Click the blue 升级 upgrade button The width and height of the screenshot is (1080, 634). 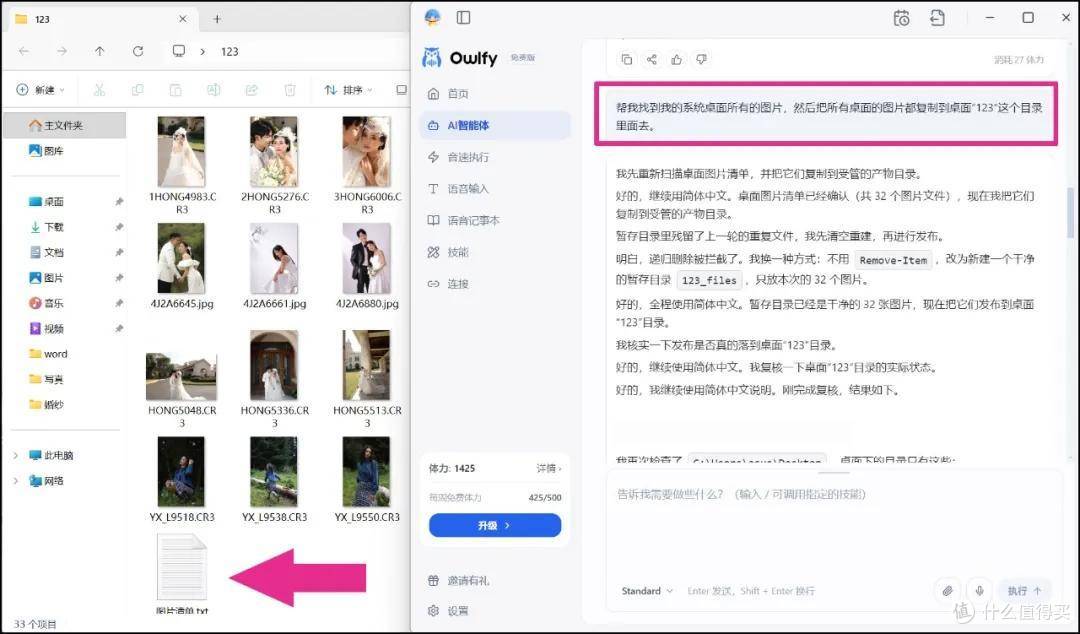click(495, 525)
